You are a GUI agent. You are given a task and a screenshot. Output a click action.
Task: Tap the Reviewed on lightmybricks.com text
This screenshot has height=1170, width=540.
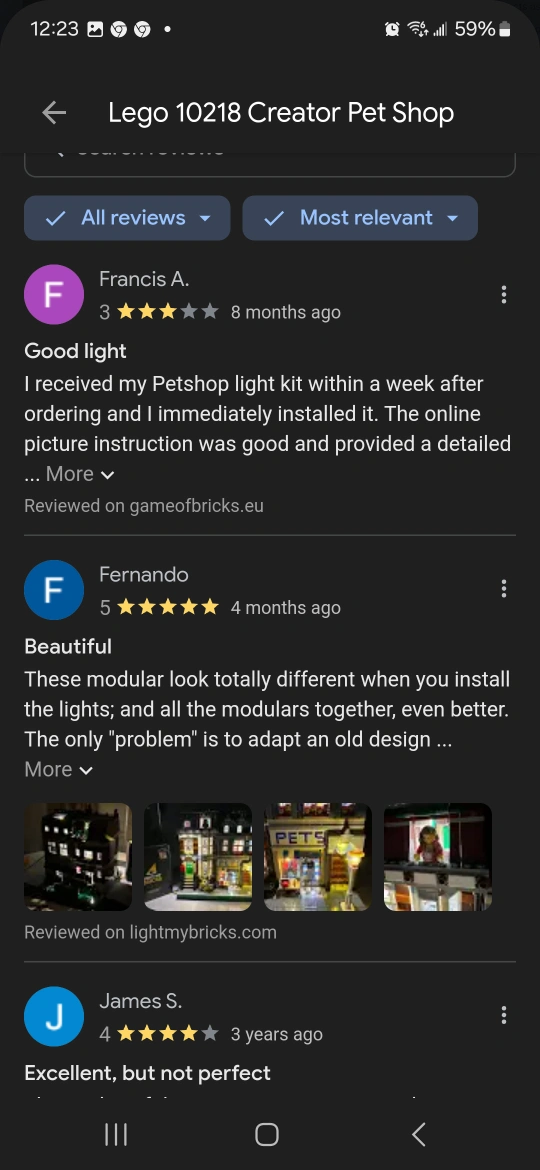point(150,933)
